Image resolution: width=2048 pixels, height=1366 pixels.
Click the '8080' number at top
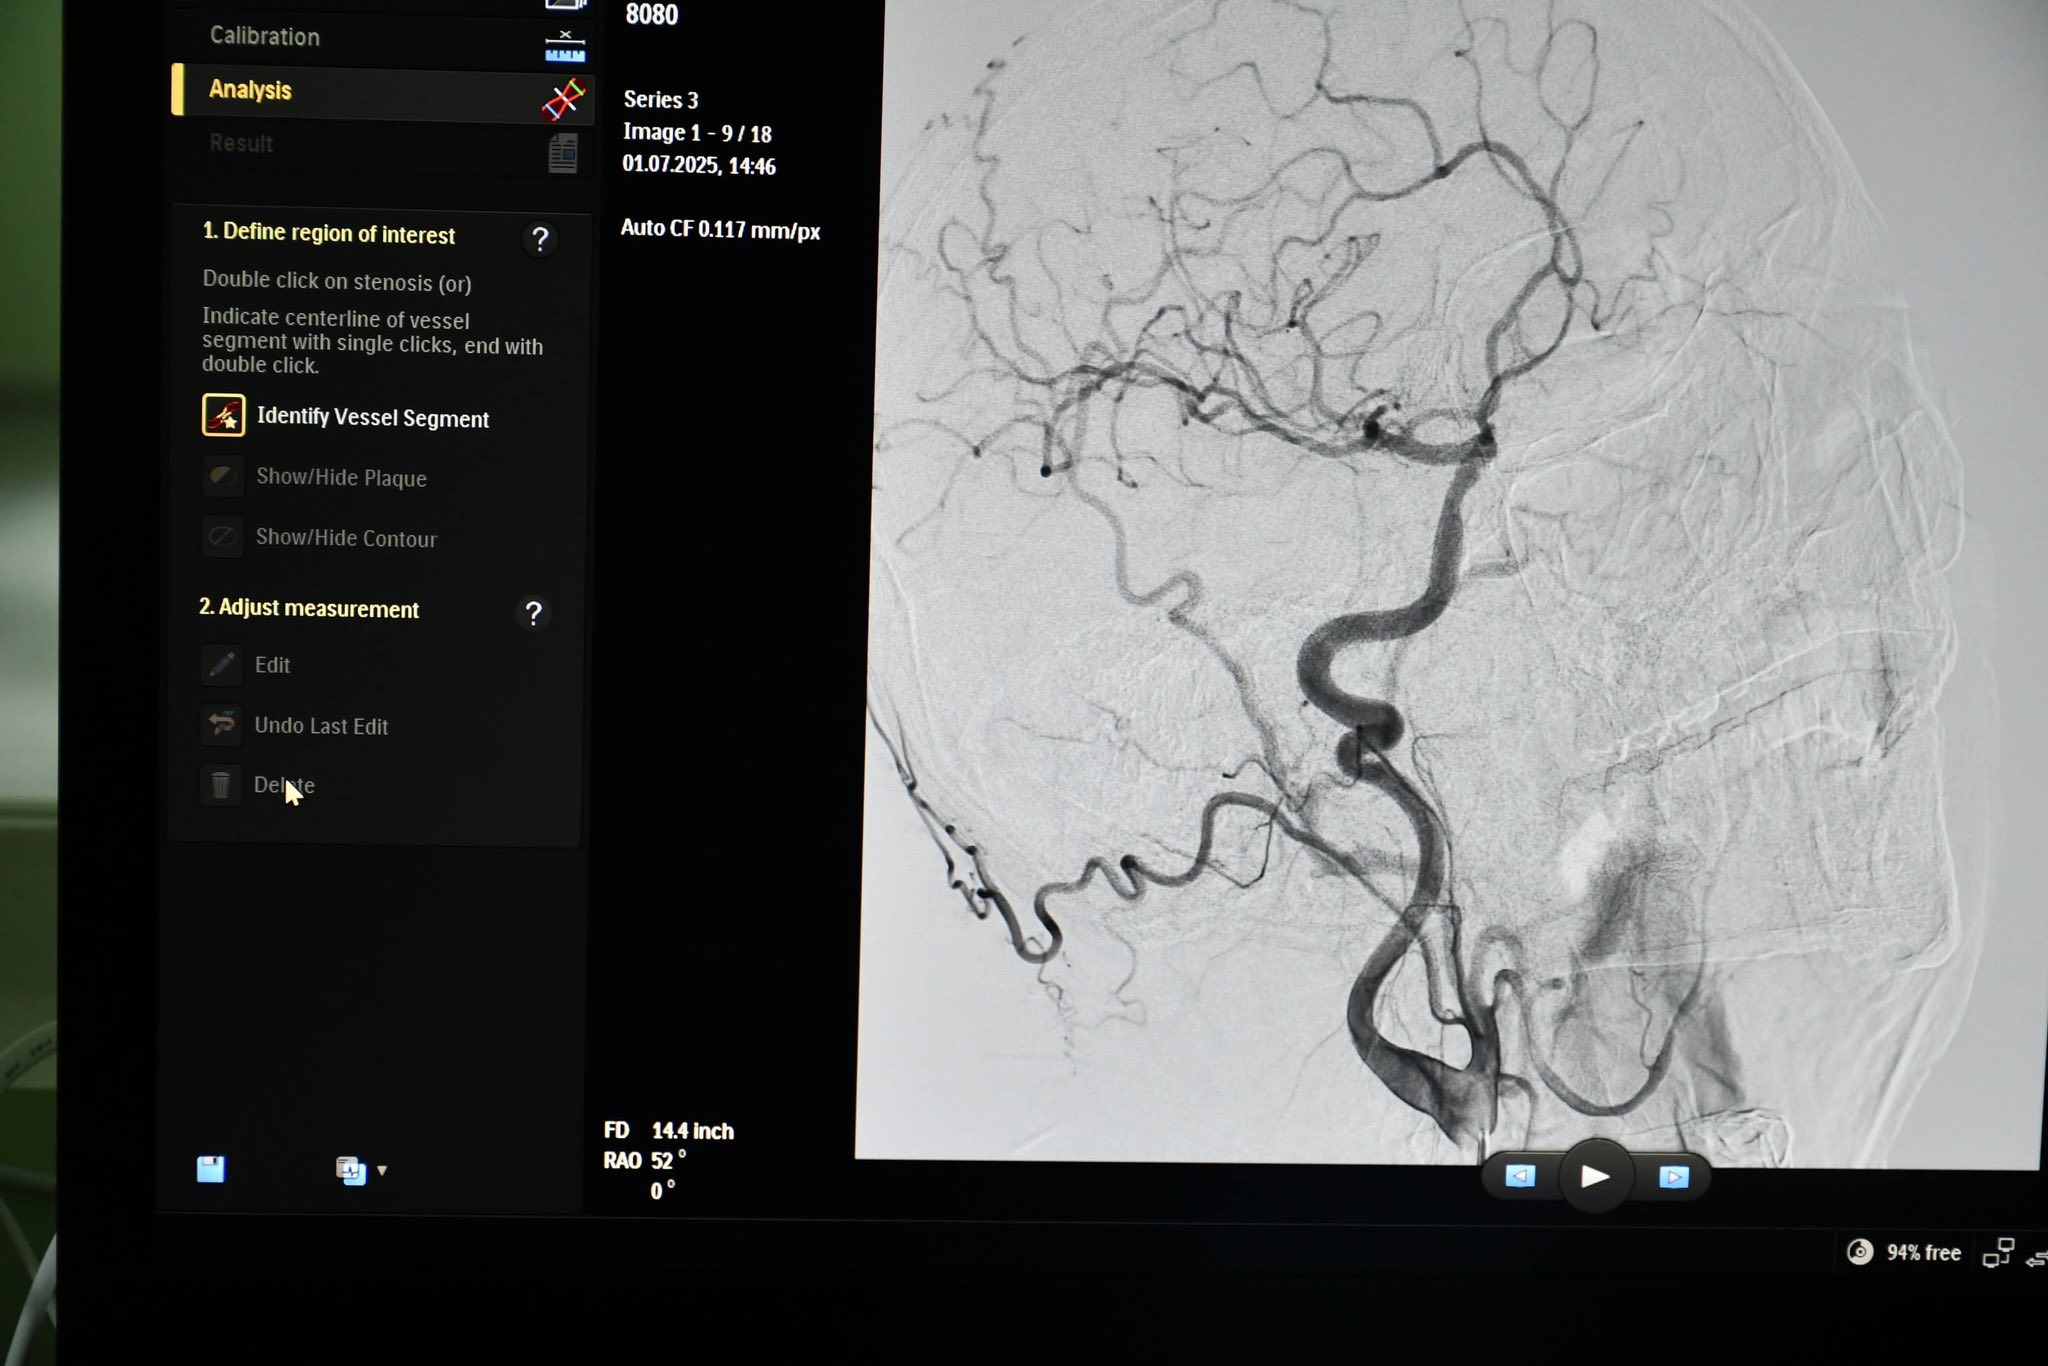[652, 14]
